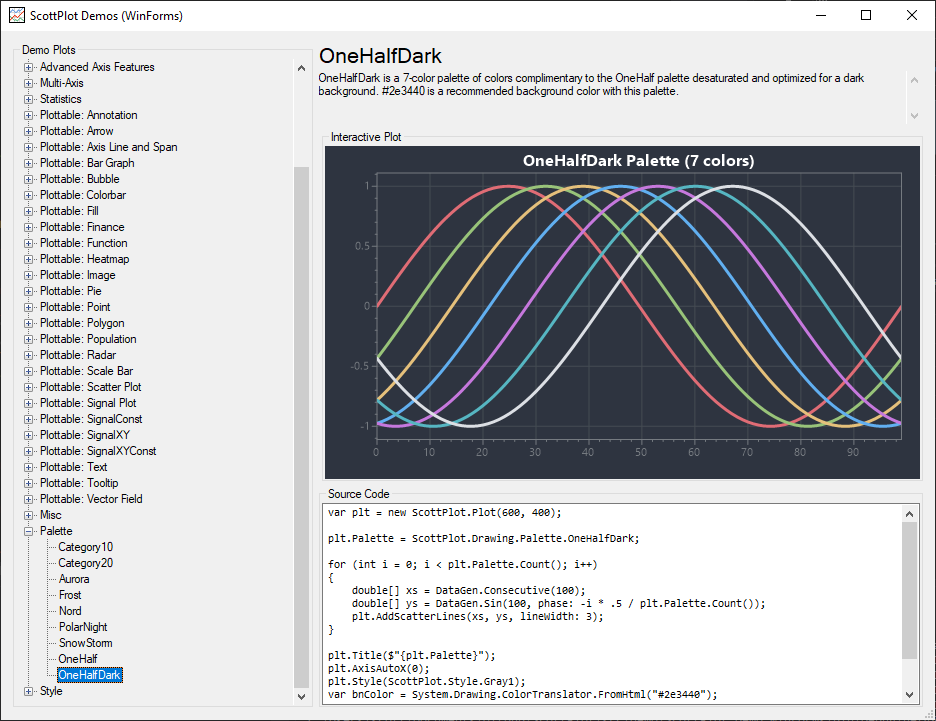This screenshot has height=721, width=936.
Task: Expand the Style tree node
Action: (28, 691)
